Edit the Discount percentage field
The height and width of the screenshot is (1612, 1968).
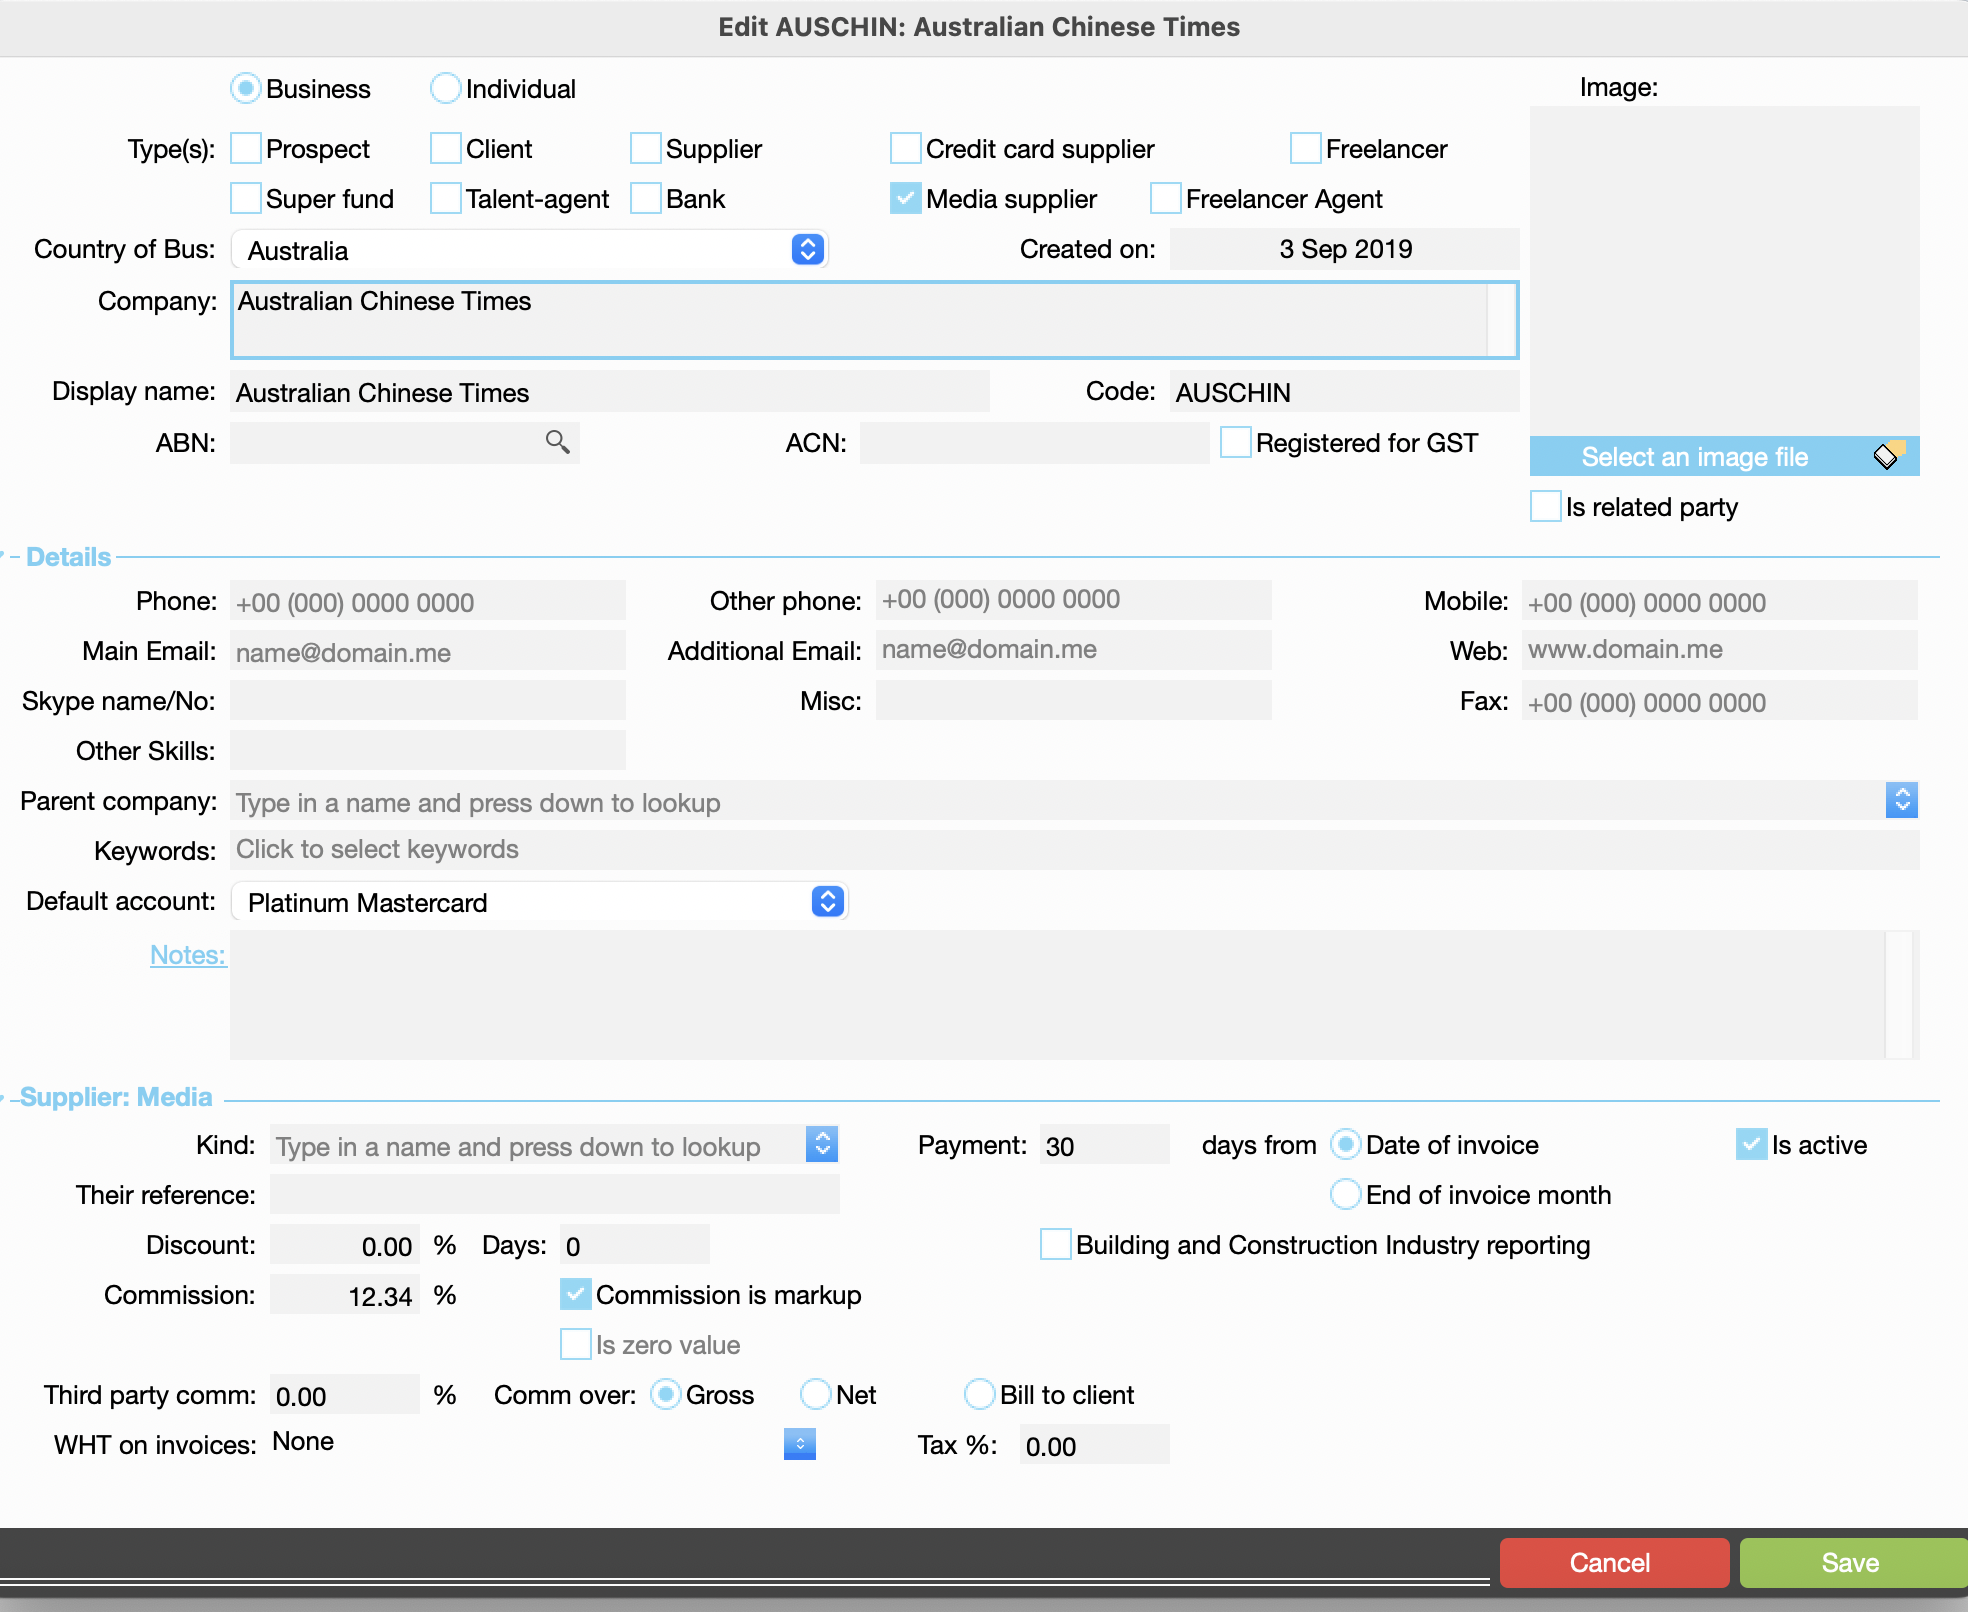pos(345,1245)
